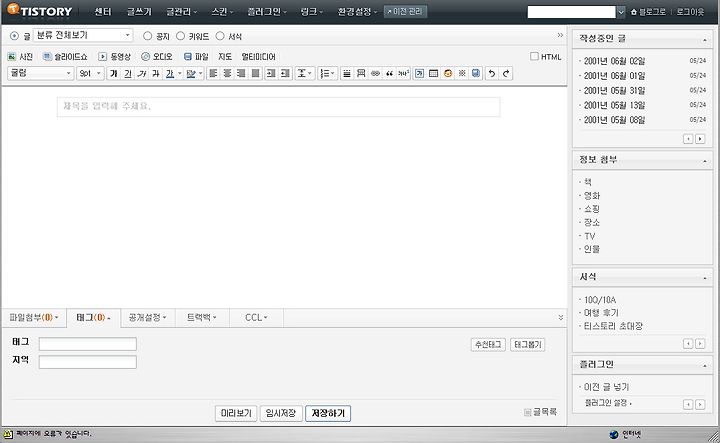Screen dimensions: 720x443
Task: Switch to the 파일첨부 tab
Action: pyautogui.click(x=34, y=318)
